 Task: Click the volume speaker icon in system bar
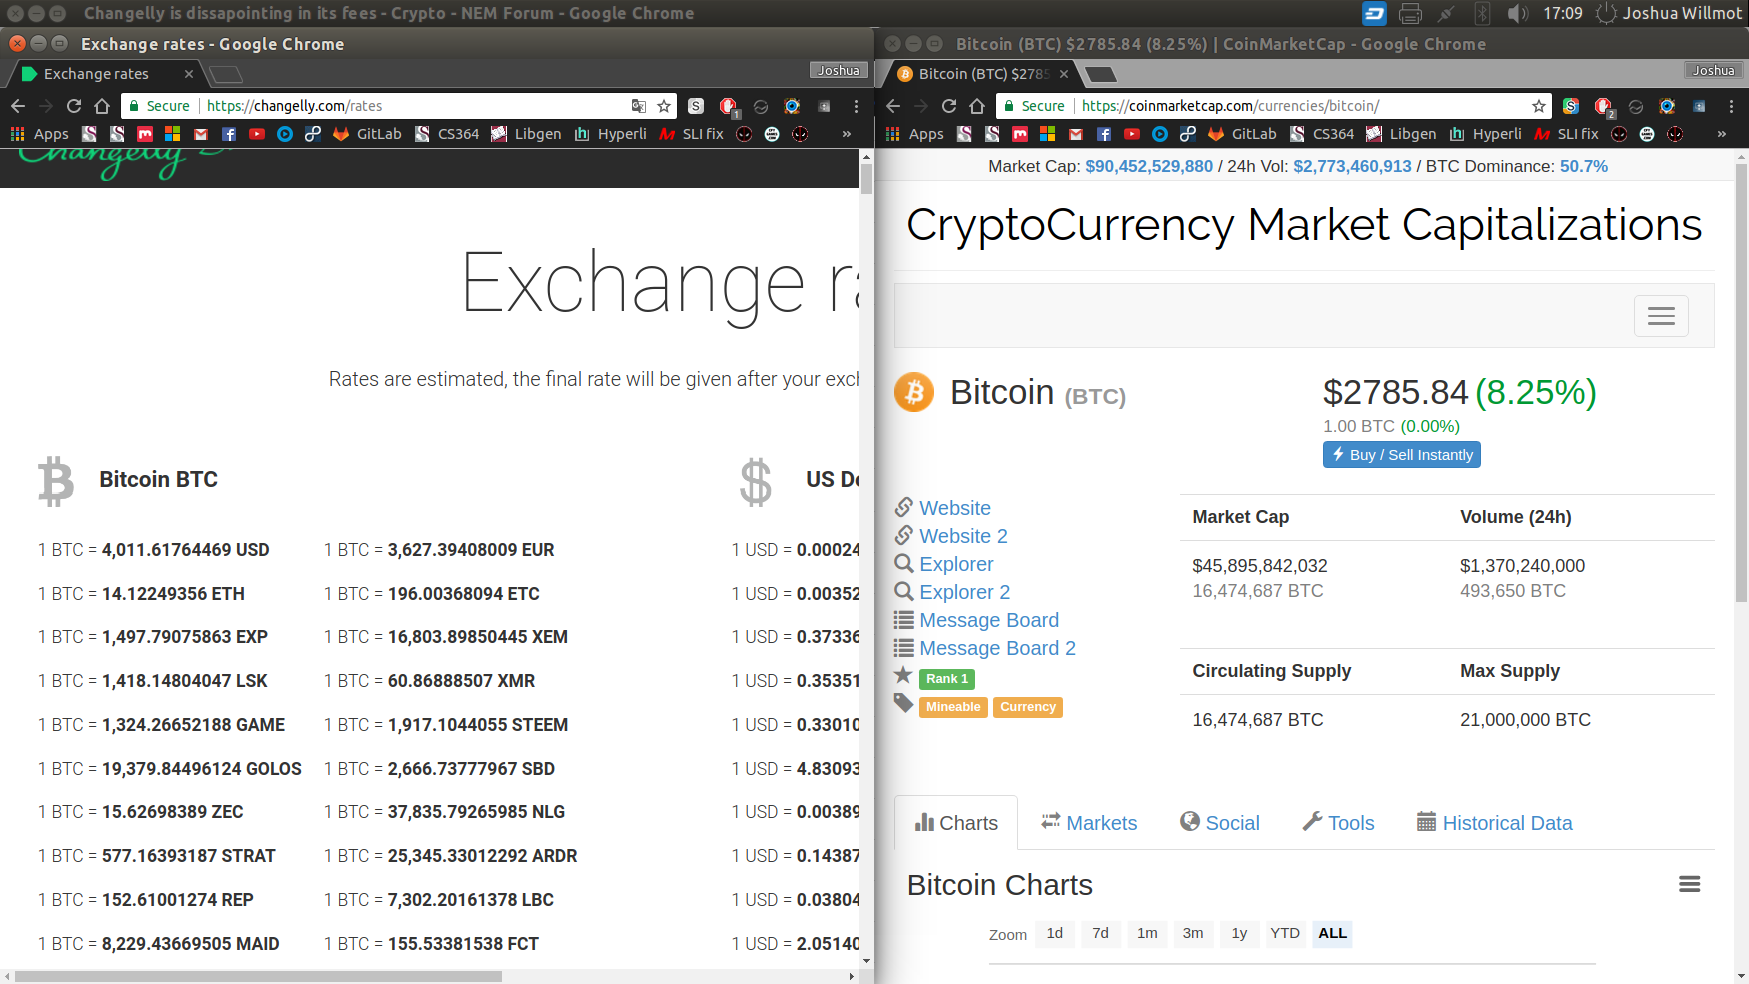tap(1518, 13)
